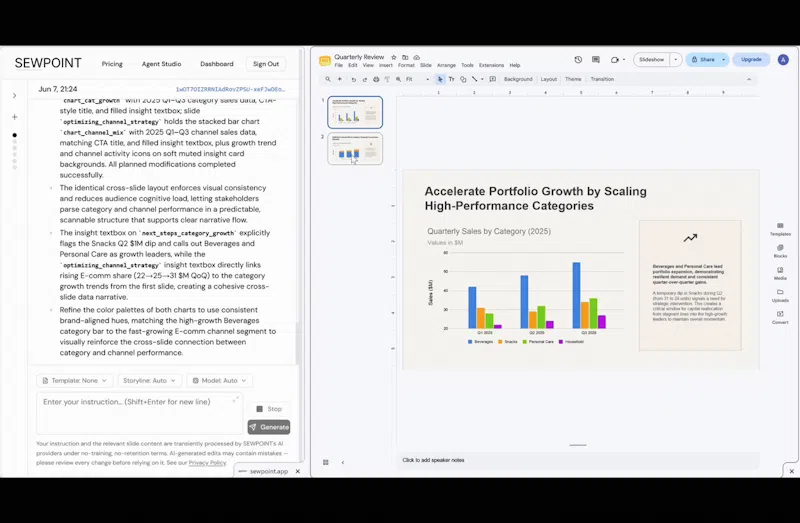800x523 pixels.
Task: Open camera meeting options arrow
Action: [x=623, y=60]
